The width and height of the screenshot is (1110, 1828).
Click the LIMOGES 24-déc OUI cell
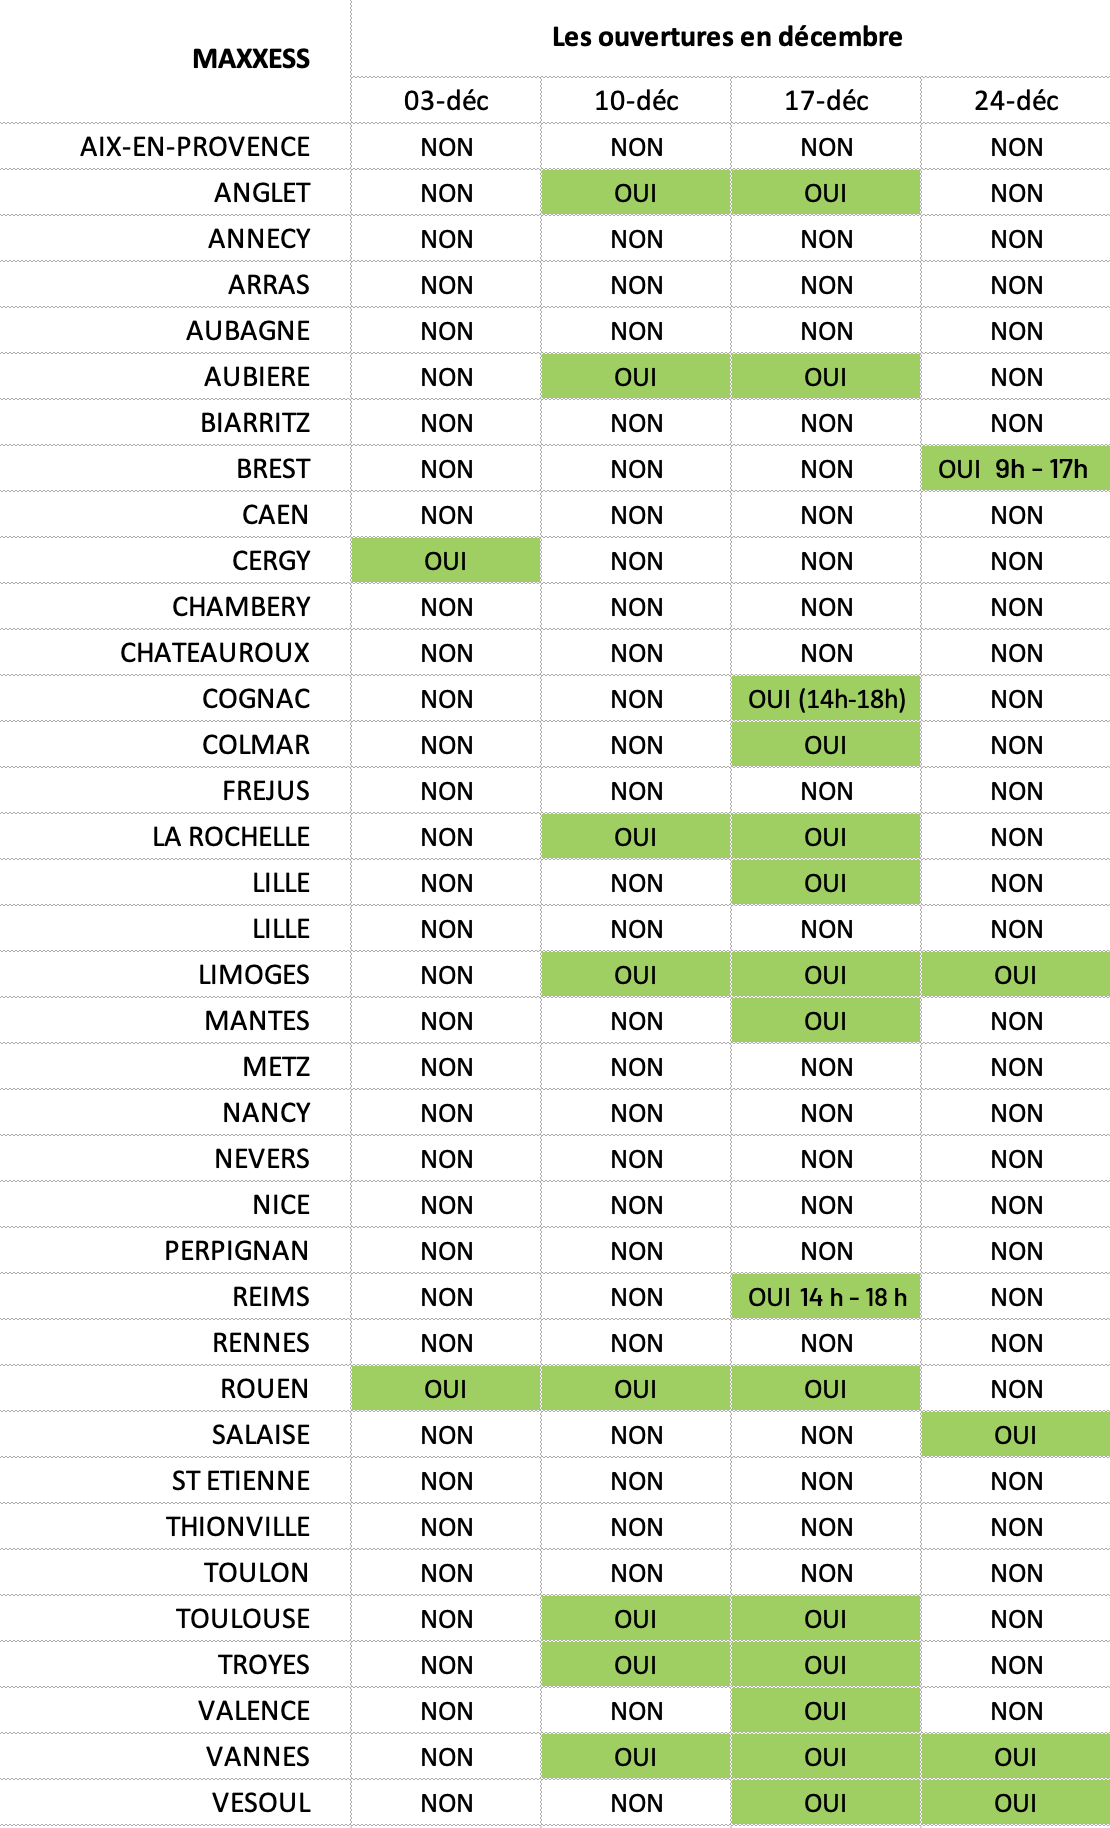[1016, 975]
